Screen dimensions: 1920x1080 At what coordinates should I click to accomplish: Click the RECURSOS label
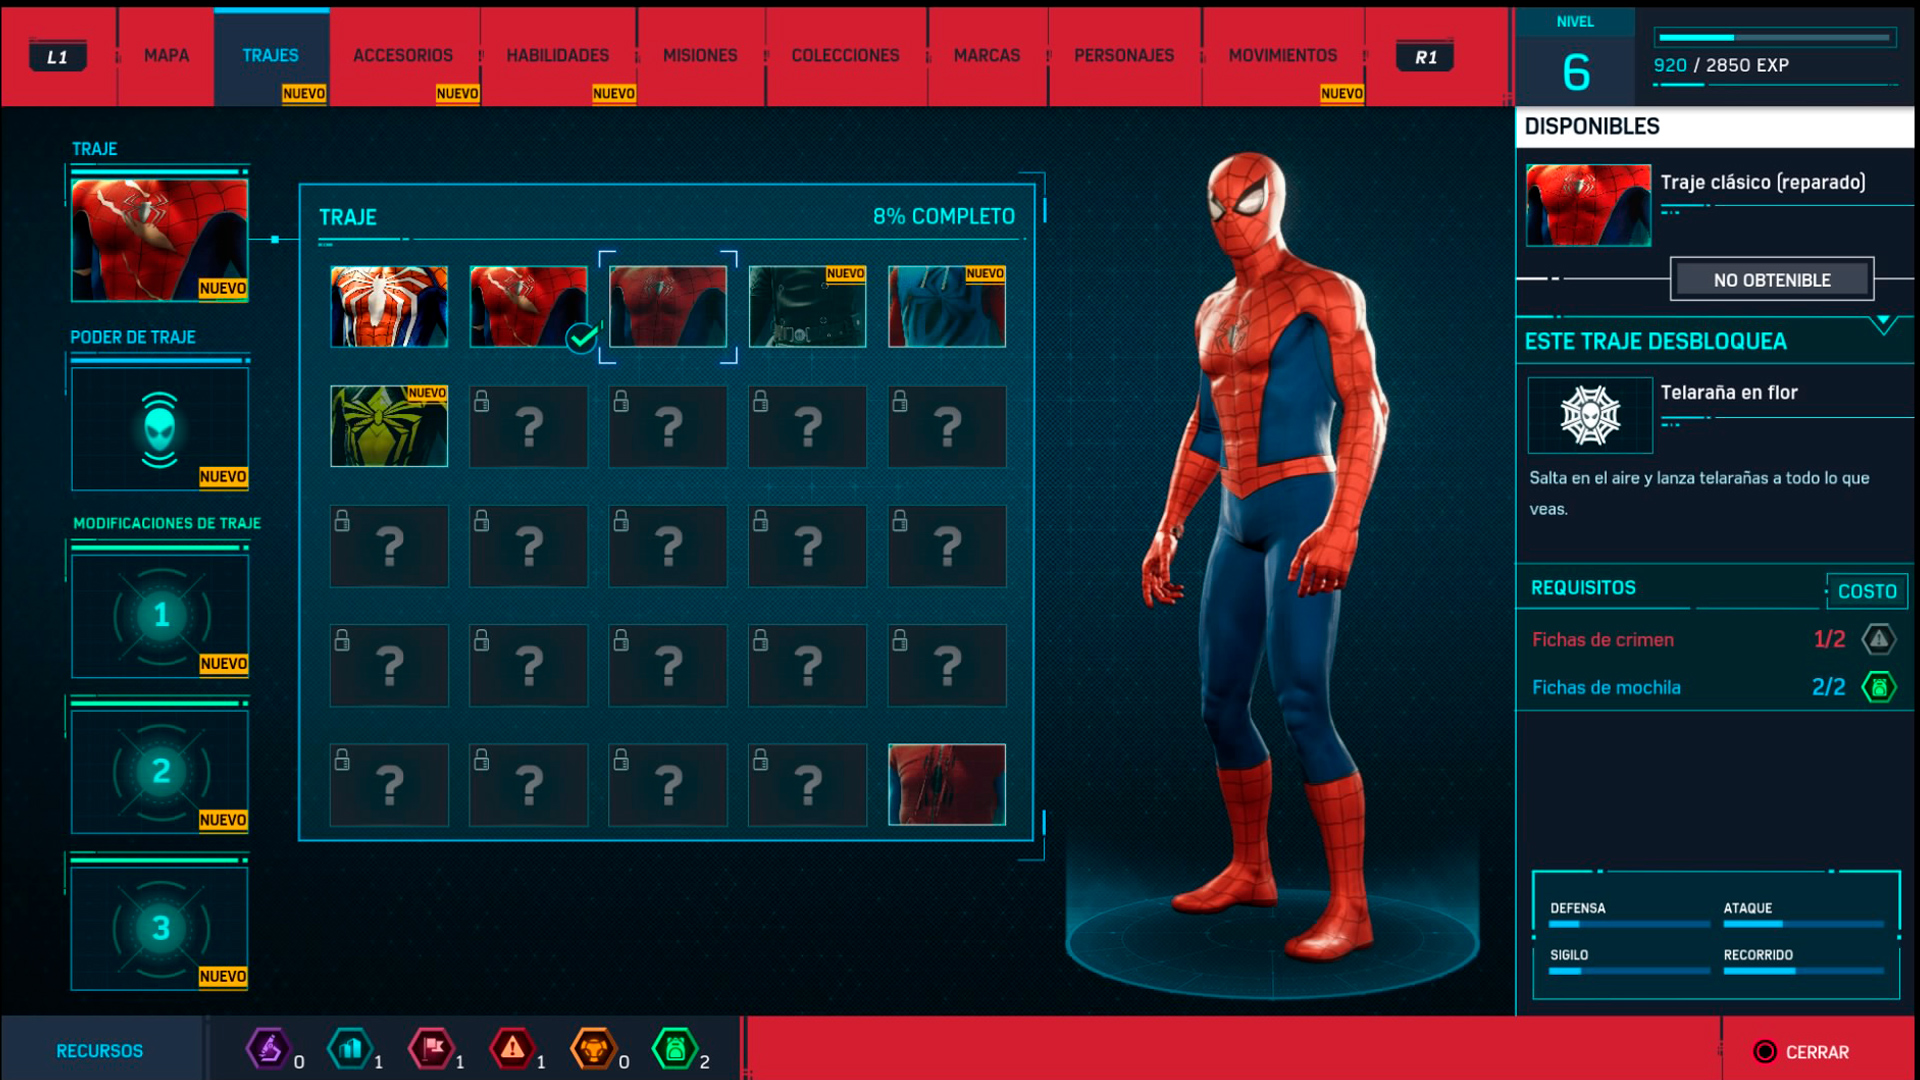click(99, 1051)
